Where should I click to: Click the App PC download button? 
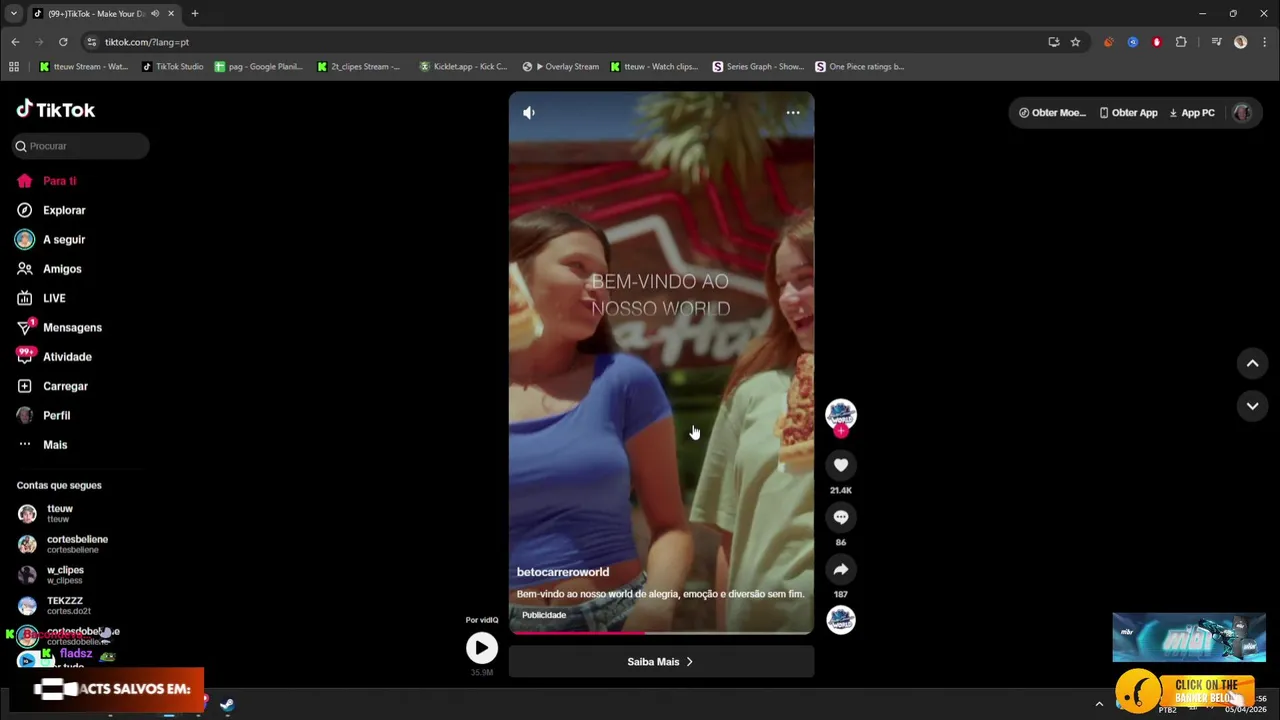pyautogui.click(x=1192, y=113)
